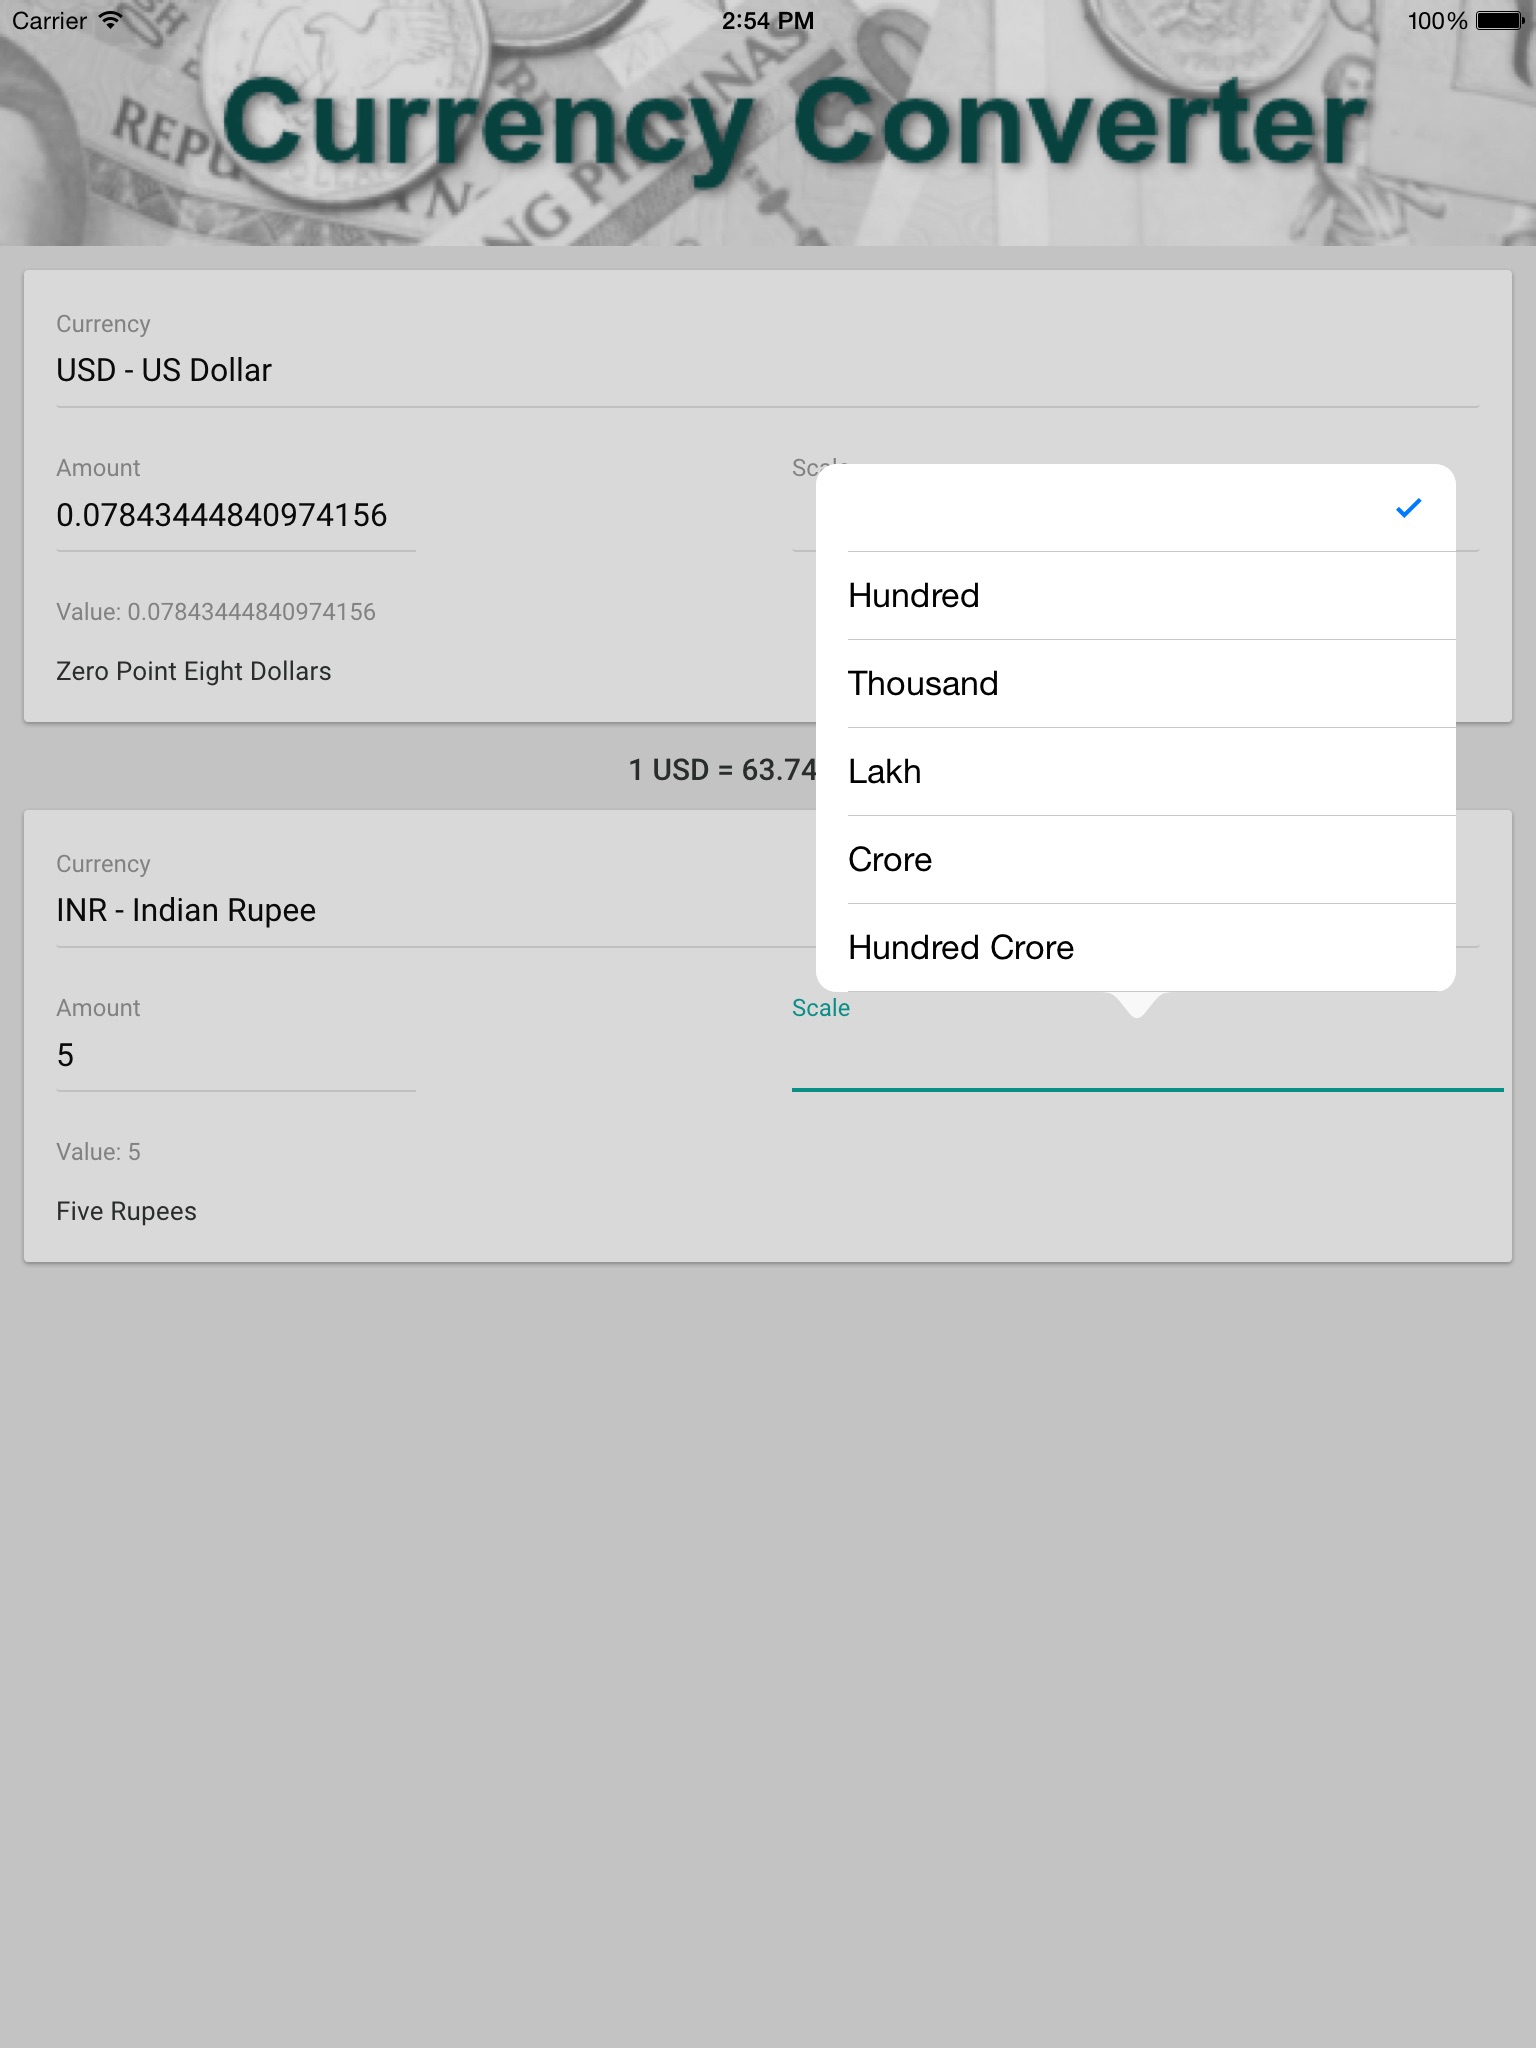The width and height of the screenshot is (1536, 2048).
Task: Pick Lakh from the scale options
Action: point(1135,772)
